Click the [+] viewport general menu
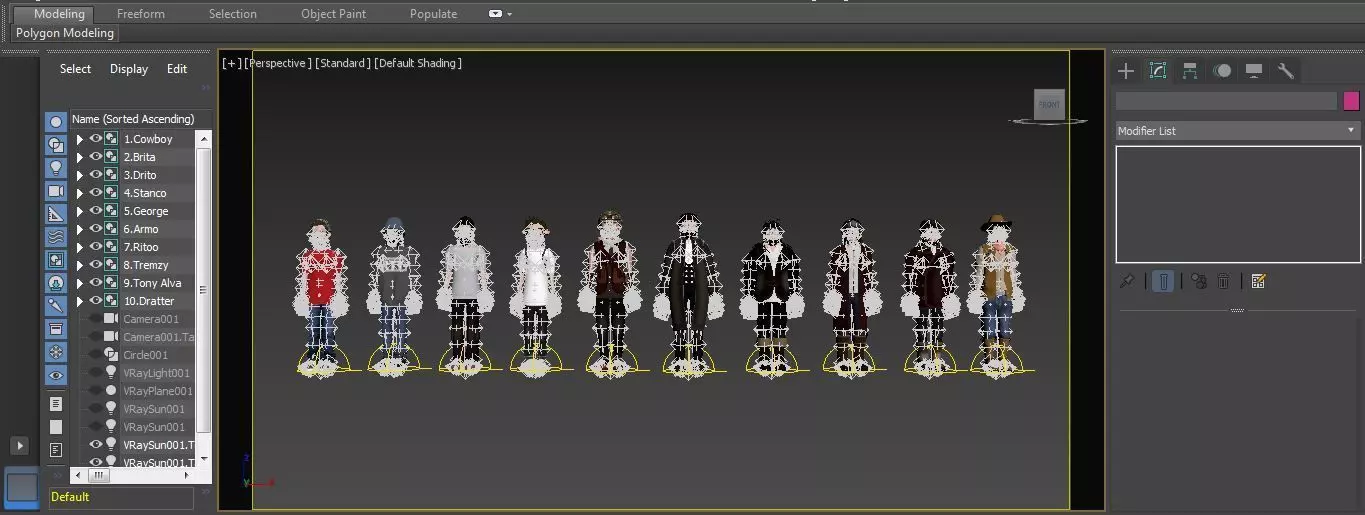 click(x=231, y=63)
